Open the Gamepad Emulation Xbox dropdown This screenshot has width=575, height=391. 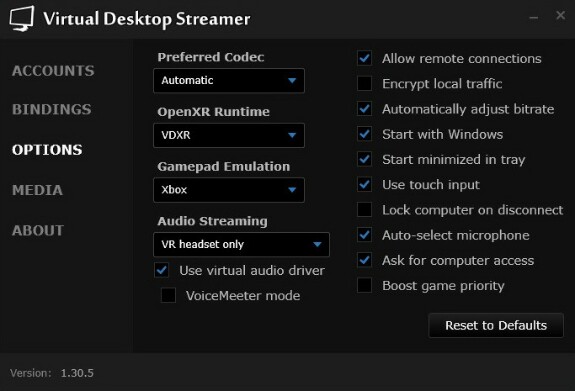[229, 190]
